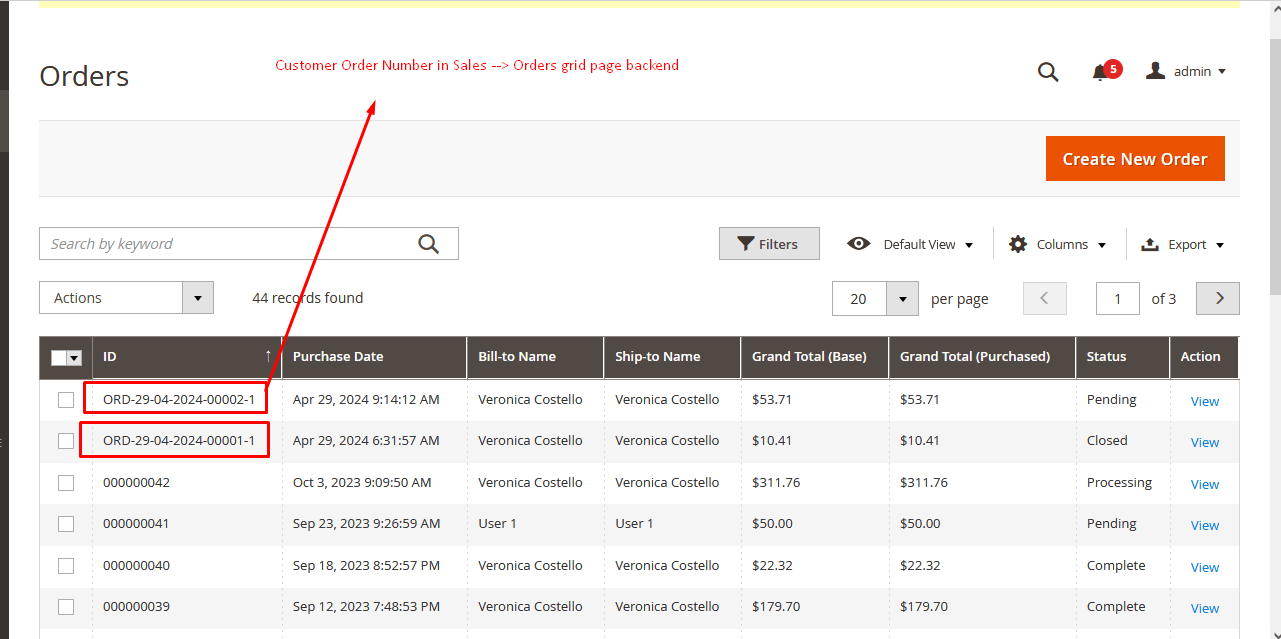View order 000000041 details link
This screenshot has height=639, width=1281.
pyautogui.click(x=1204, y=525)
